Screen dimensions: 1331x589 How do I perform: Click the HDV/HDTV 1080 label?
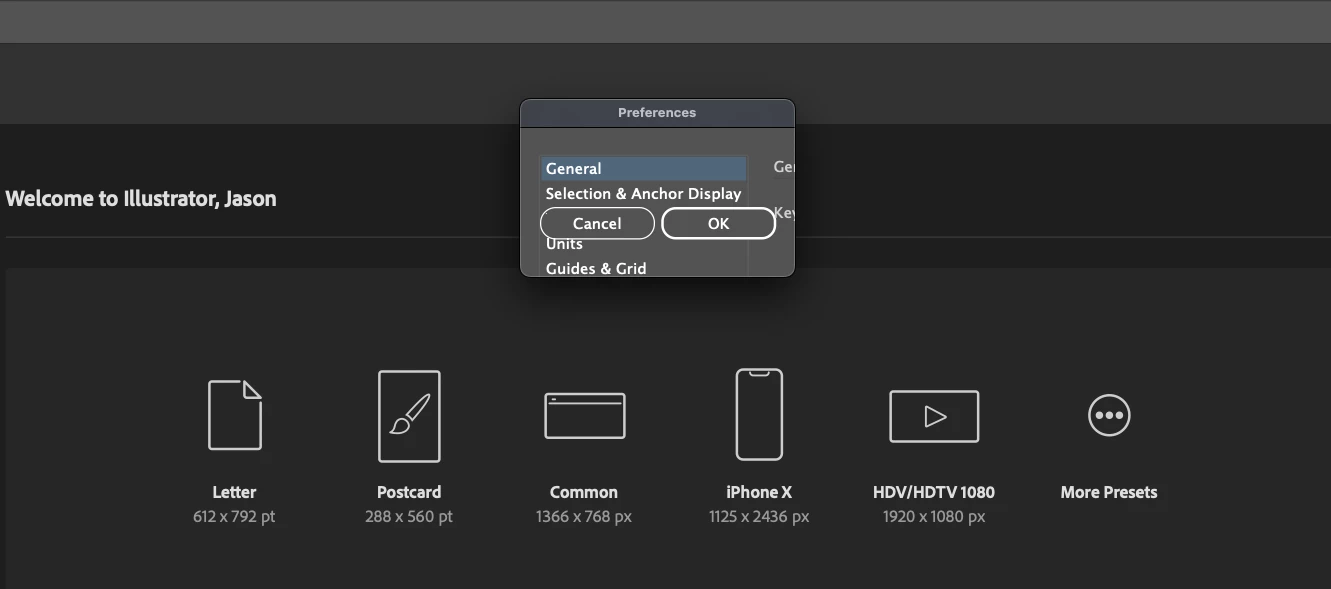pyautogui.click(x=934, y=492)
